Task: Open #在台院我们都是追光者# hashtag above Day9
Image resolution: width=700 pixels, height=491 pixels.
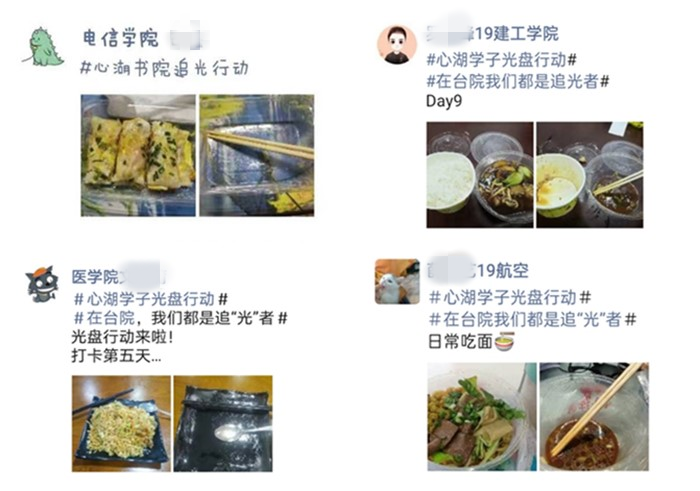Action: (x=518, y=81)
